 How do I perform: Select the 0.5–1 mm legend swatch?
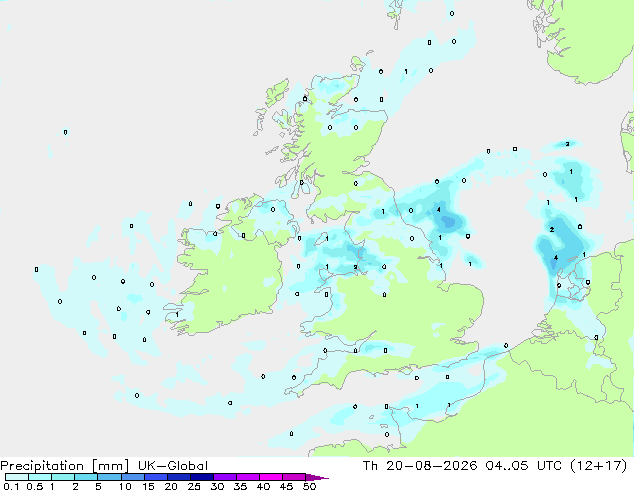[40, 477]
